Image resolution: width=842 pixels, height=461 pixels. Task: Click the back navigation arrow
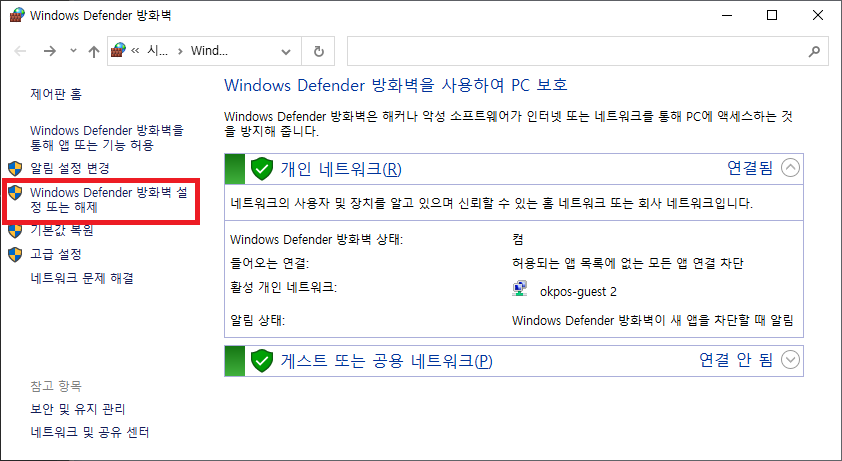pos(20,51)
